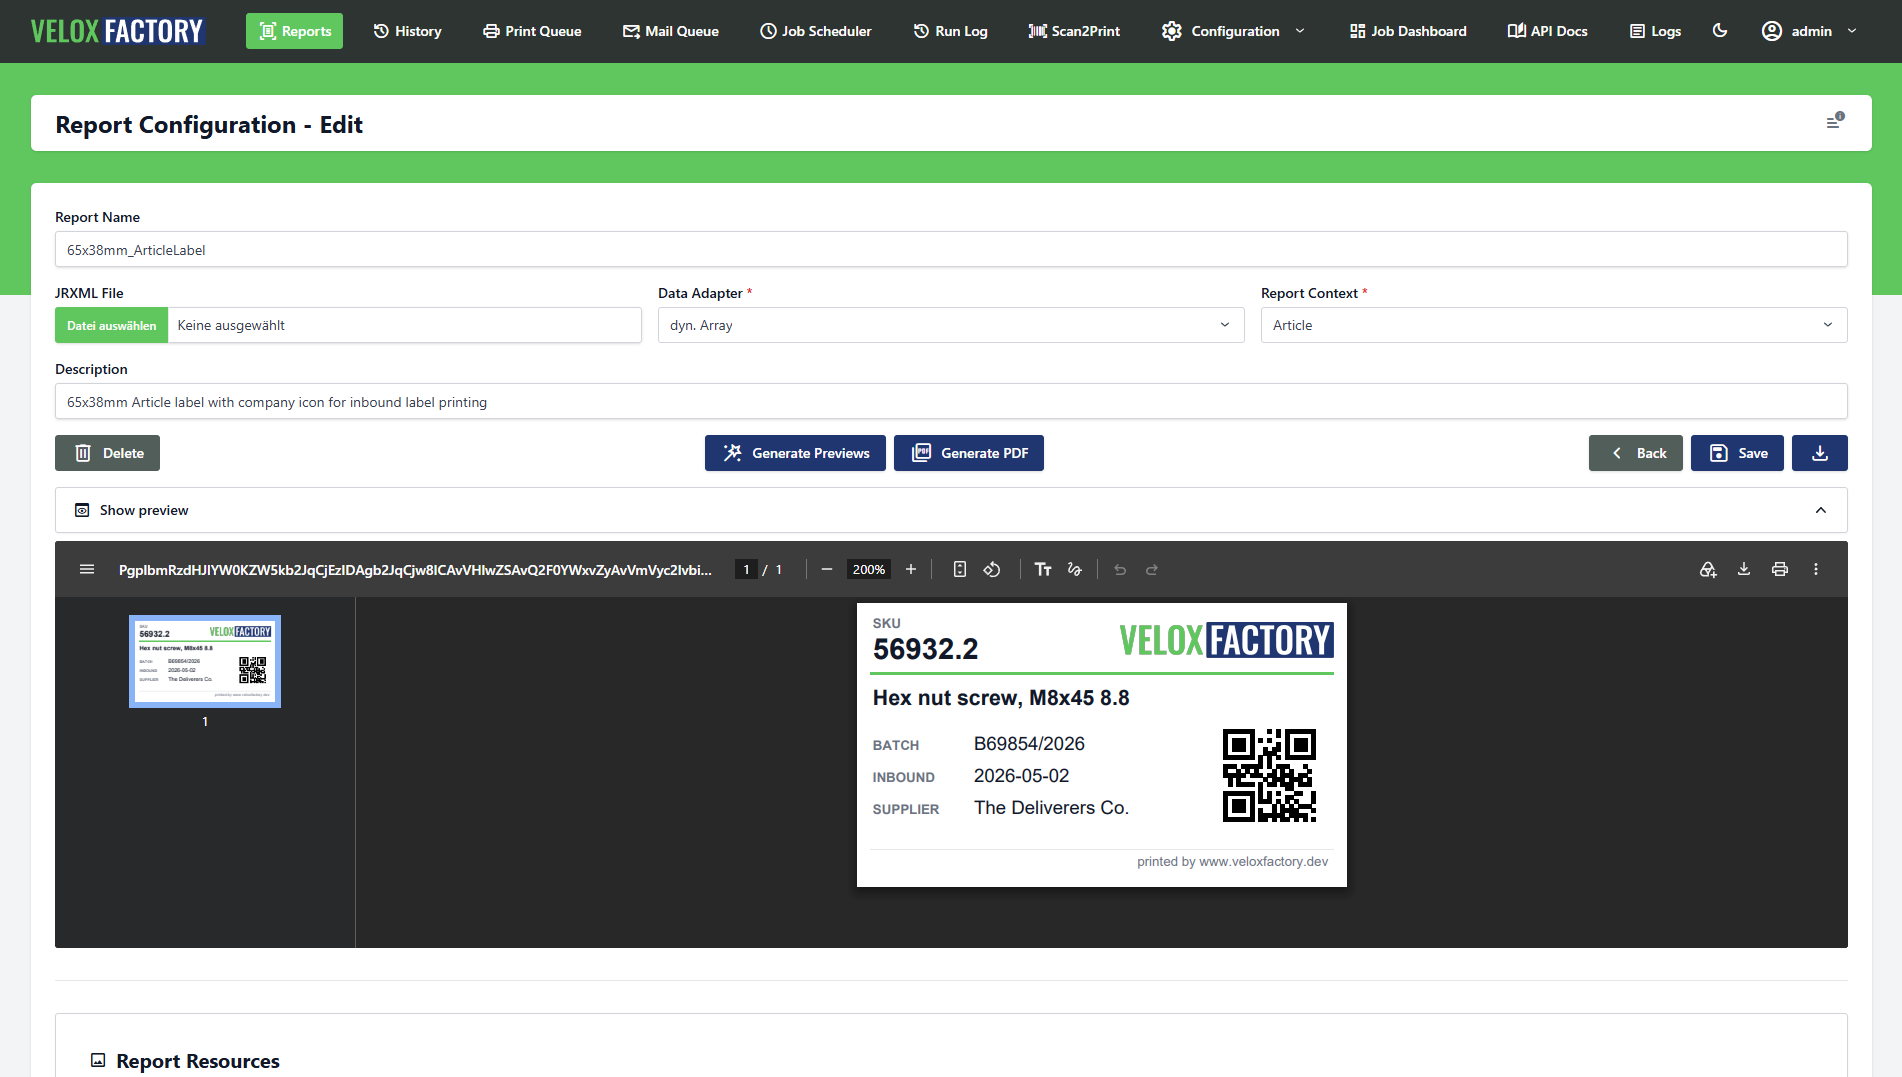
Task: Open the Job Dashboard
Action: click(1407, 31)
